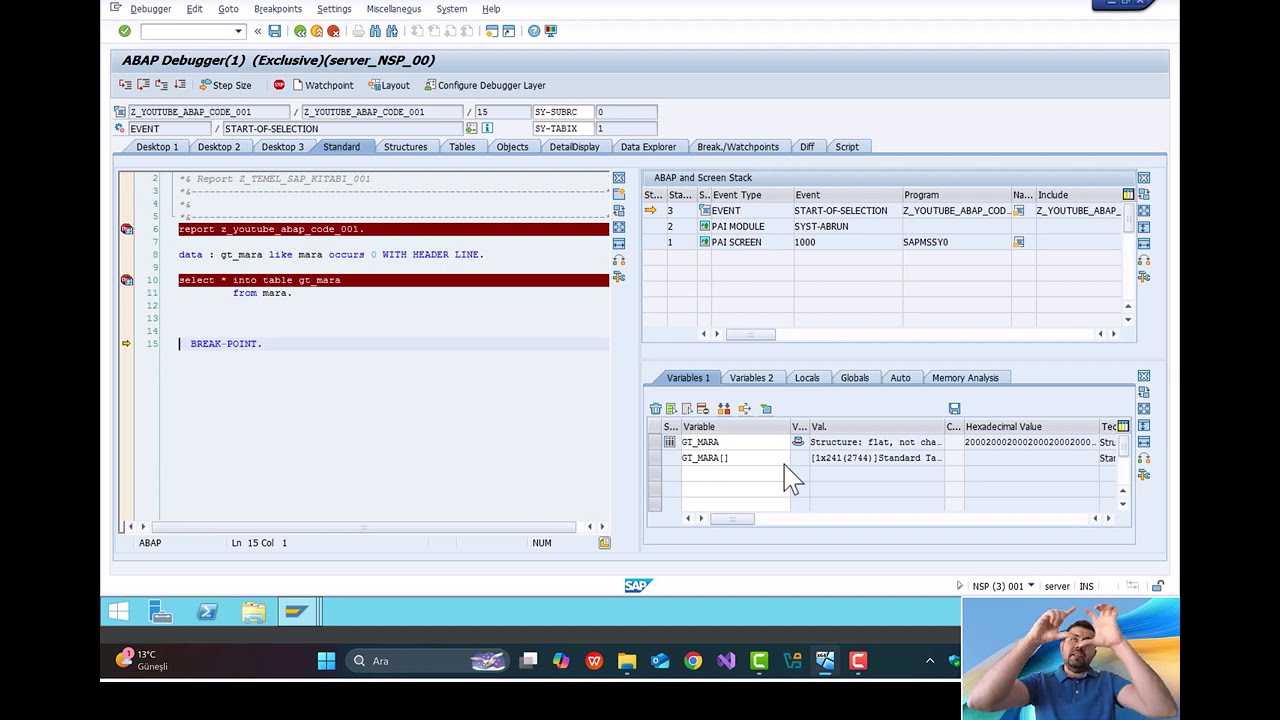Click the lock icon in SAP status bar
1280x720 pixels.
tap(1158, 586)
